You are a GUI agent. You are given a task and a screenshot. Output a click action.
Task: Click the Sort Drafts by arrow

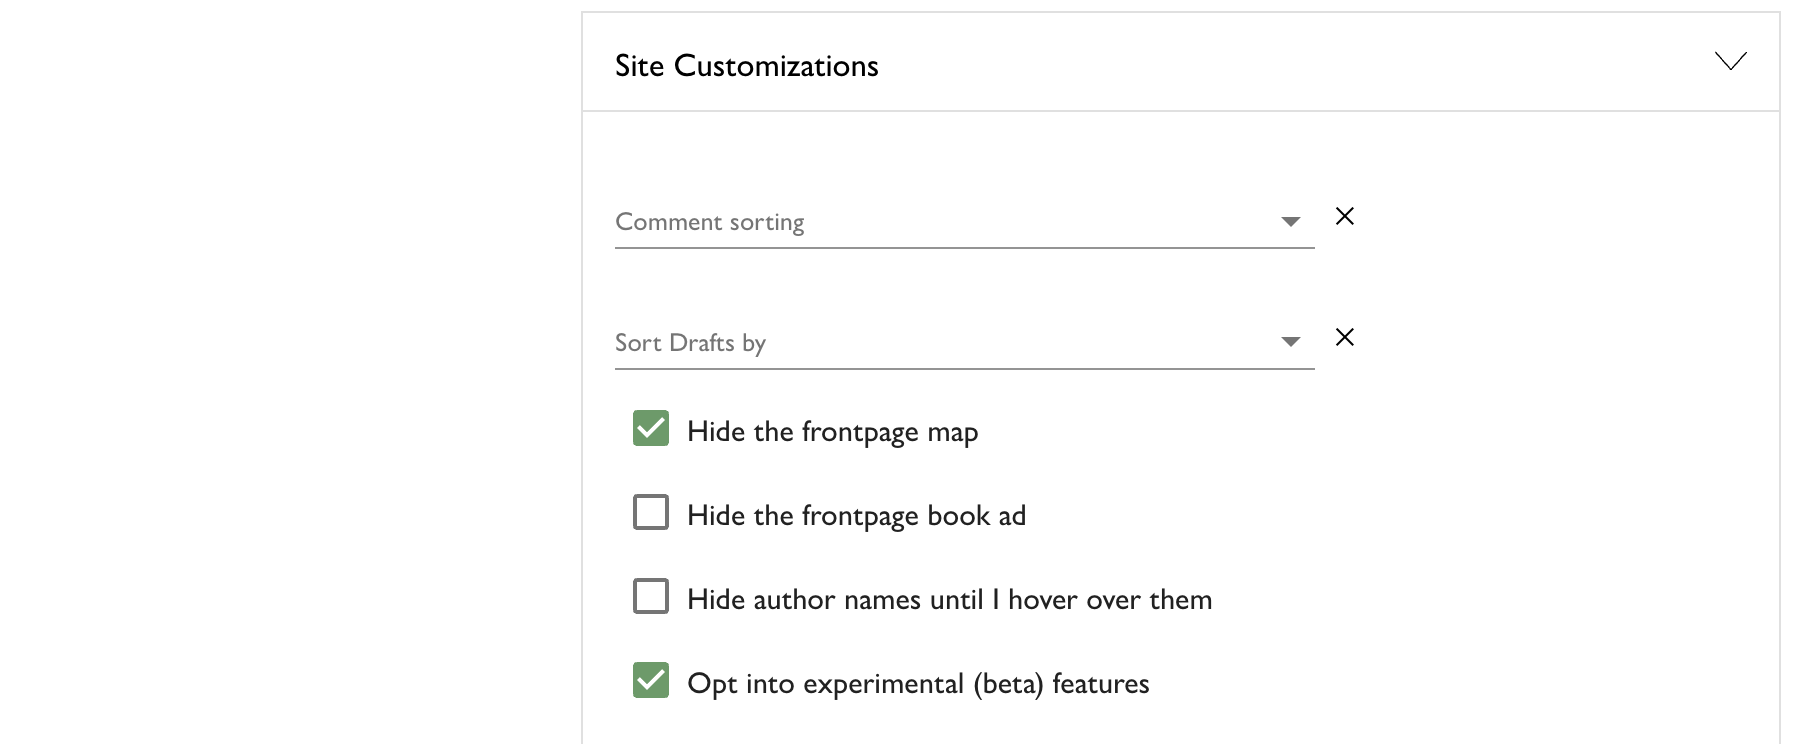tap(1291, 342)
